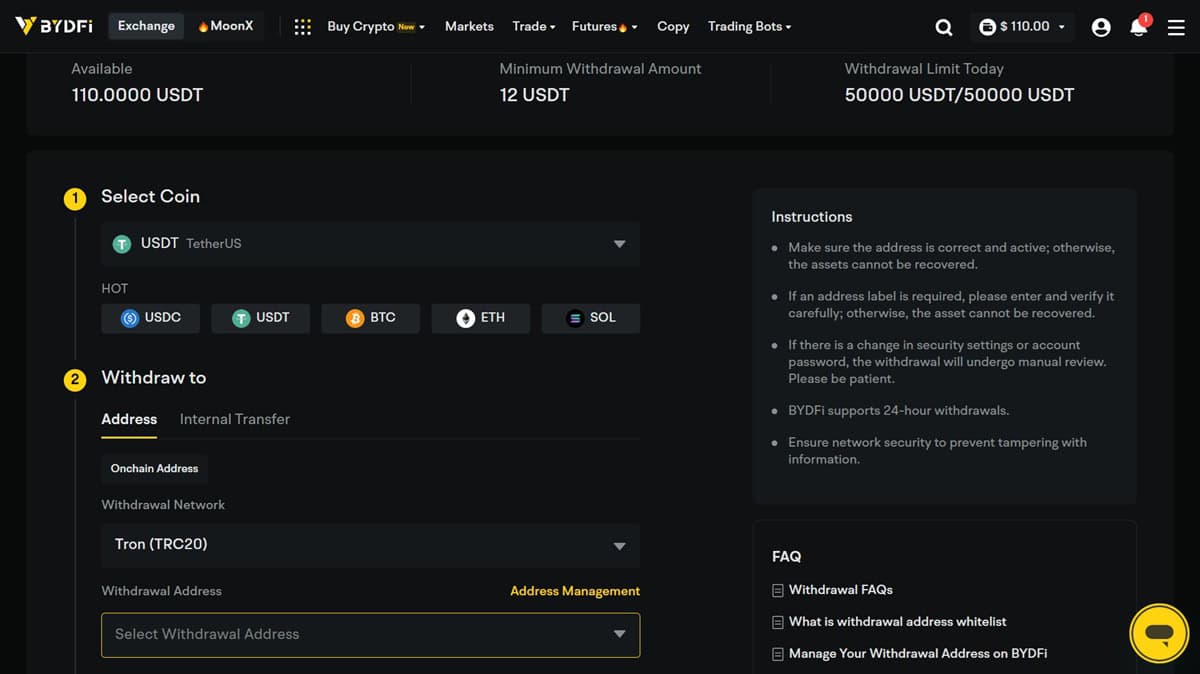This screenshot has height=674, width=1200.
Task: Open What is withdrawal address whitelist
Action: [x=898, y=622]
